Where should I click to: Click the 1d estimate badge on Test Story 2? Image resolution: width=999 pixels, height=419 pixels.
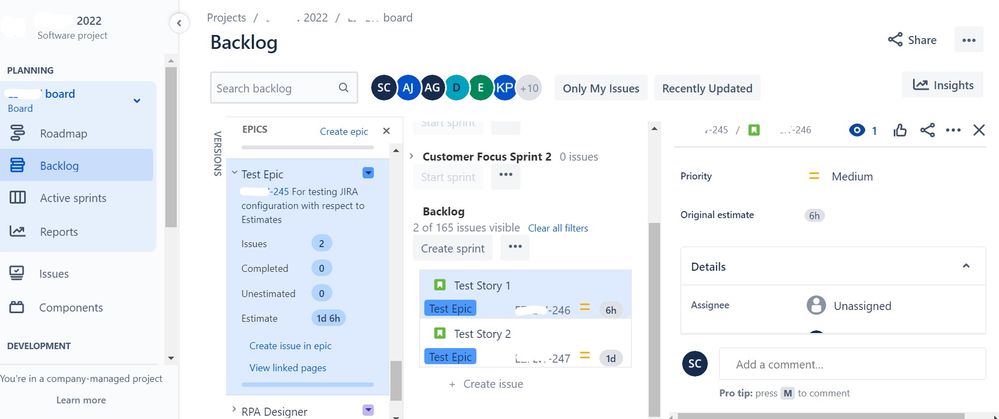tap(611, 359)
